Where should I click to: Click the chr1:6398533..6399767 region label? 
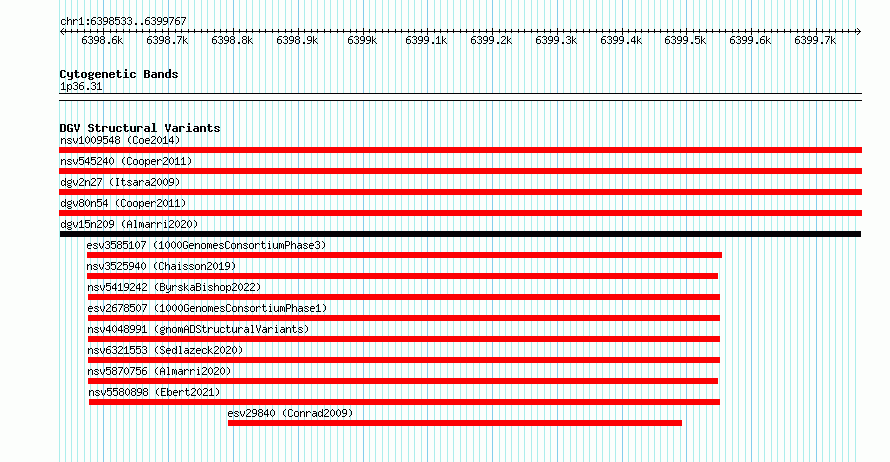(x=123, y=21)
